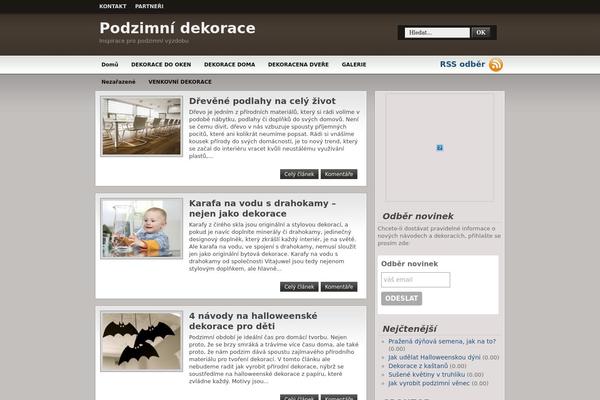
Task: Focus the váš email newsletter field
Action: coord(416,280)
